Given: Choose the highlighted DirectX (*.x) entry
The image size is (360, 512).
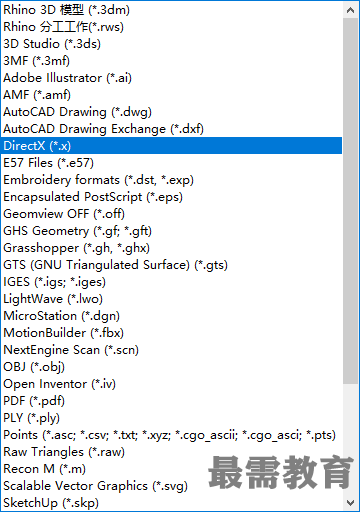Looking at the screenshot, I should tap(171, 146).
